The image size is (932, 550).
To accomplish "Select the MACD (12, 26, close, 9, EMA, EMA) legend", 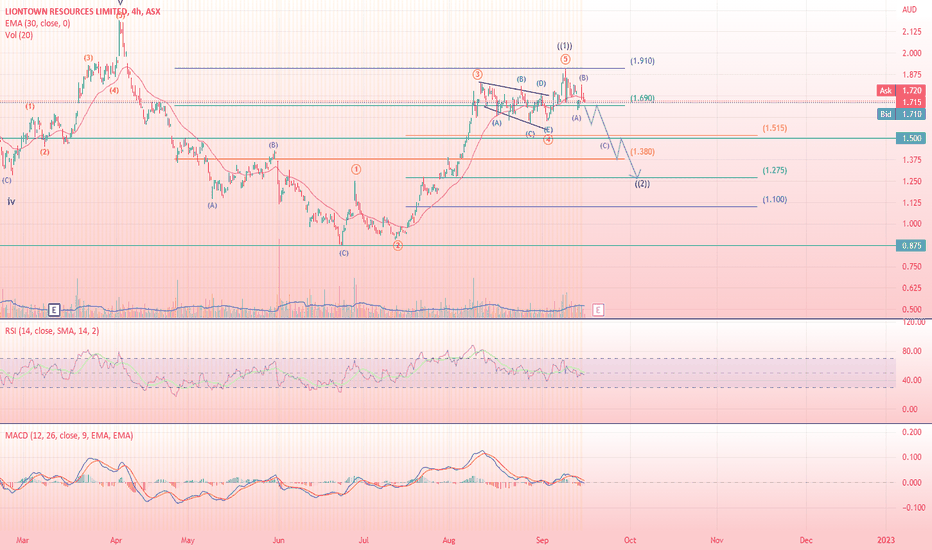I will (x=69, y=435).
